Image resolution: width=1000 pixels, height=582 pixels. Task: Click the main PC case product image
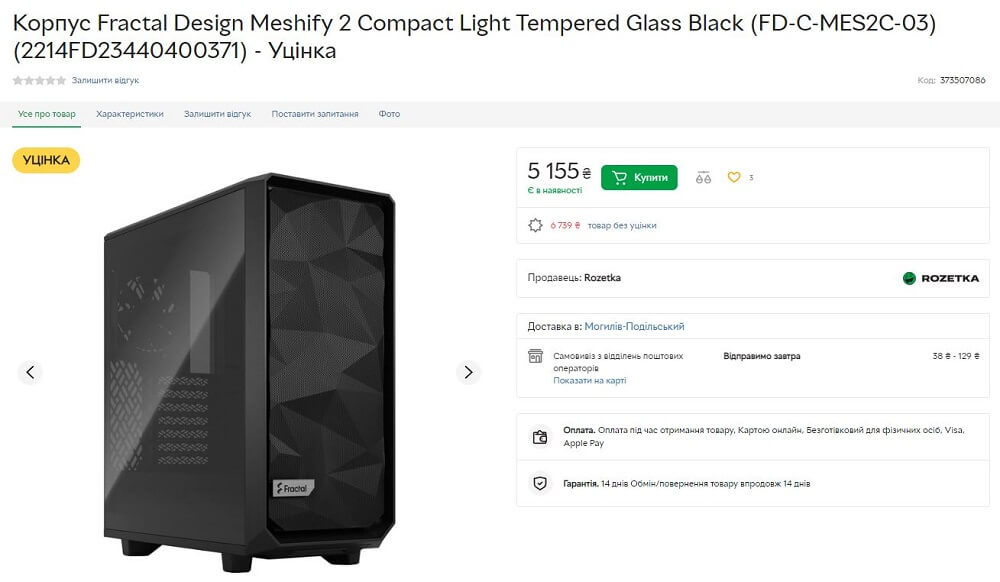[x=250, y=370]
